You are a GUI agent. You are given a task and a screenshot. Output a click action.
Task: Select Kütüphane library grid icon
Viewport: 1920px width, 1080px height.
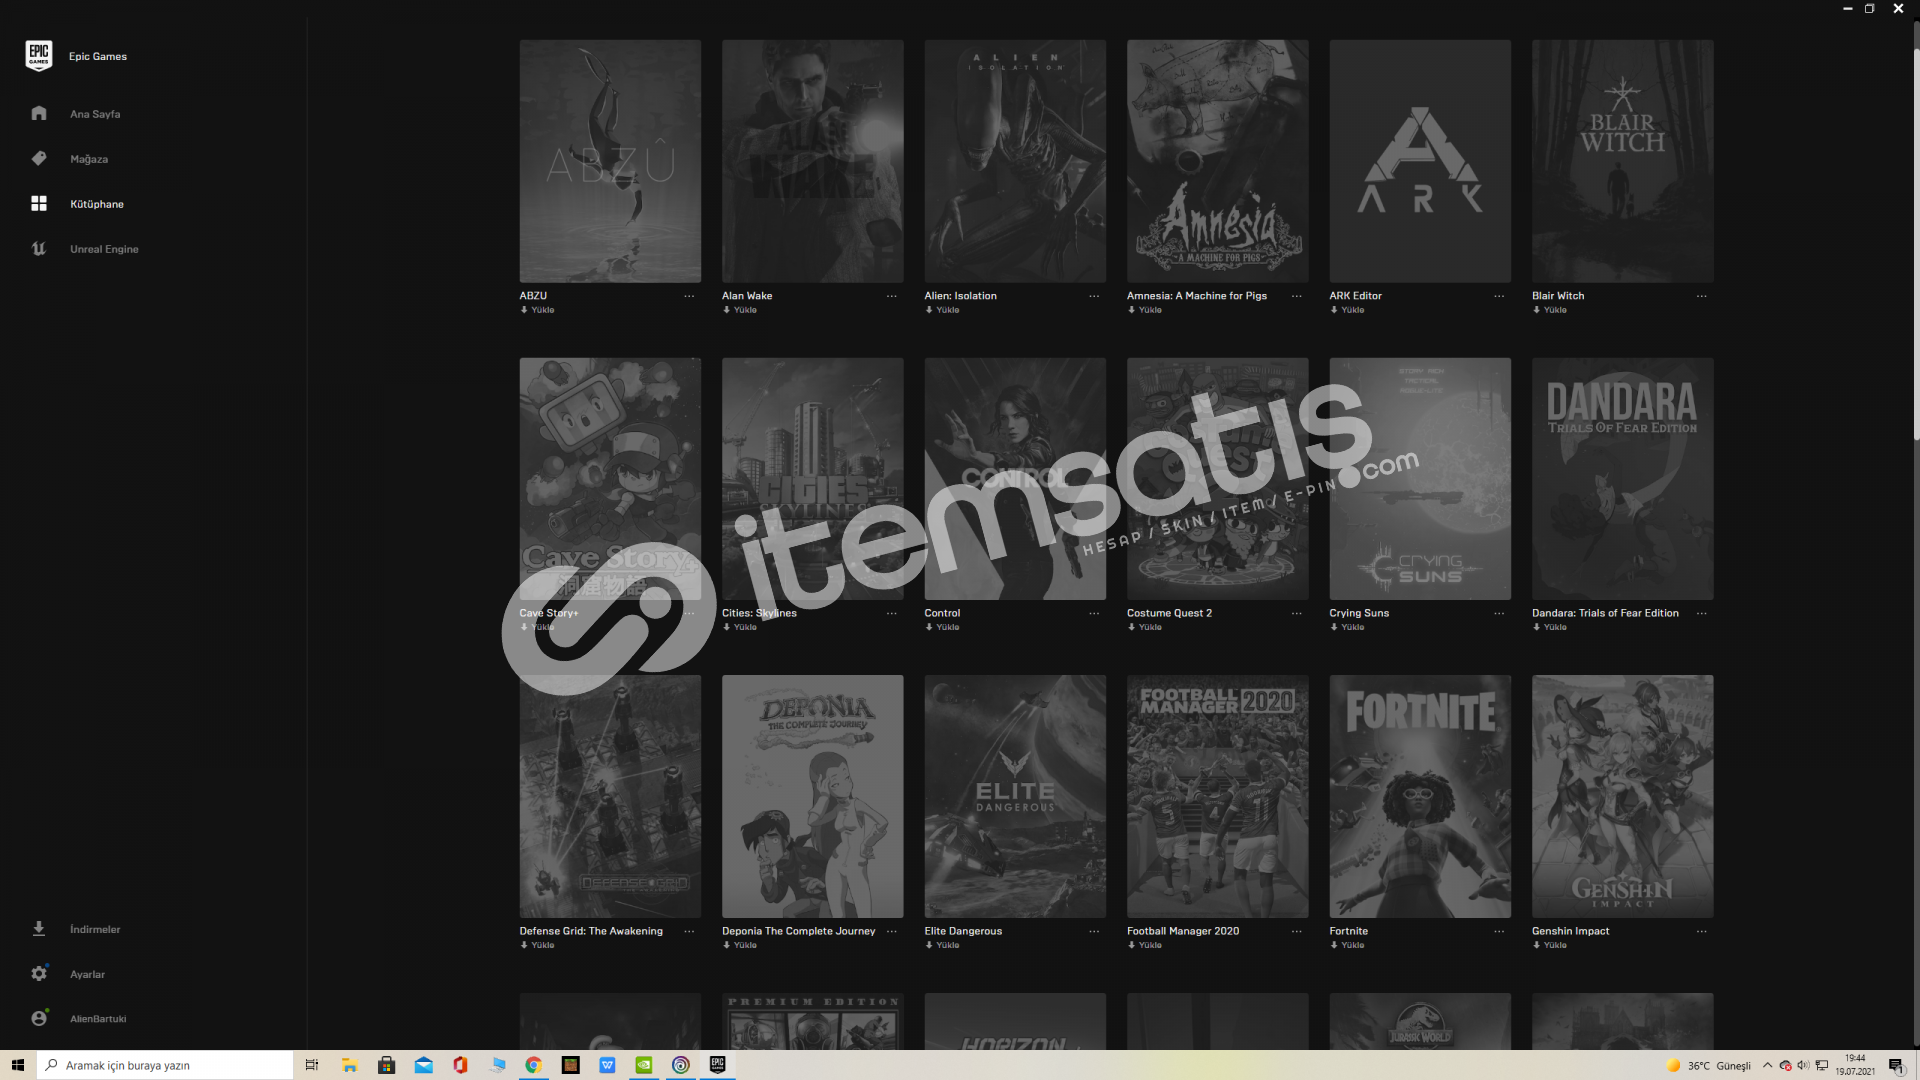[x=39, y=203]
